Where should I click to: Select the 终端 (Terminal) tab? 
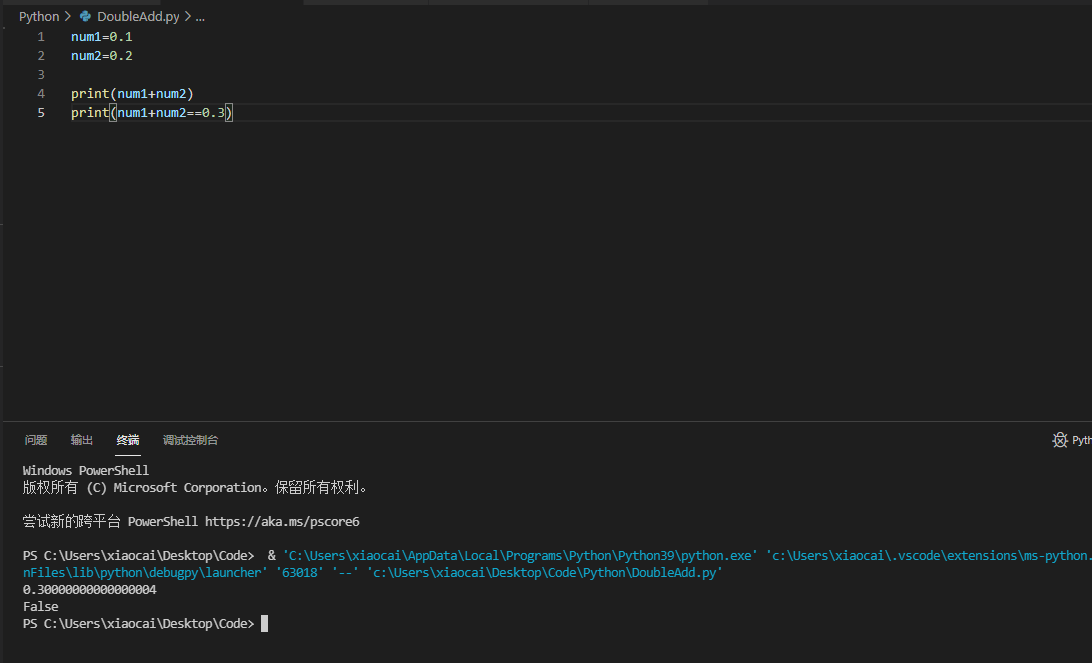pyautogui.click(x=128, y=440)
